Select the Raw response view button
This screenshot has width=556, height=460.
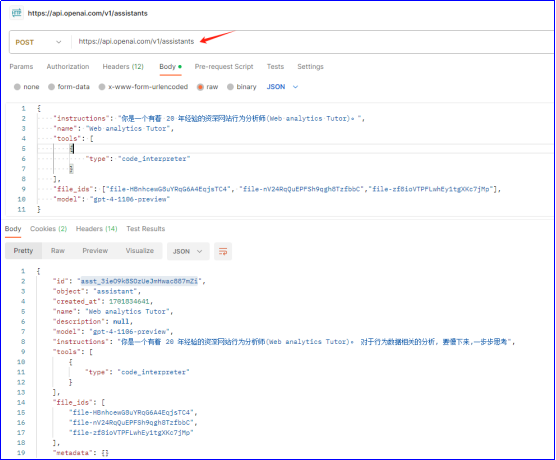[x=58, y=251]
